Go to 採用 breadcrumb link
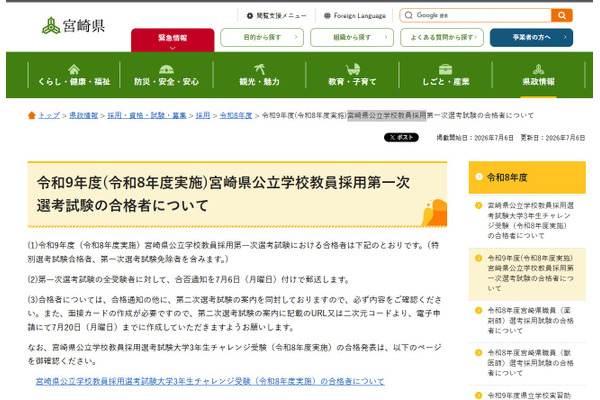 [203, 115]
